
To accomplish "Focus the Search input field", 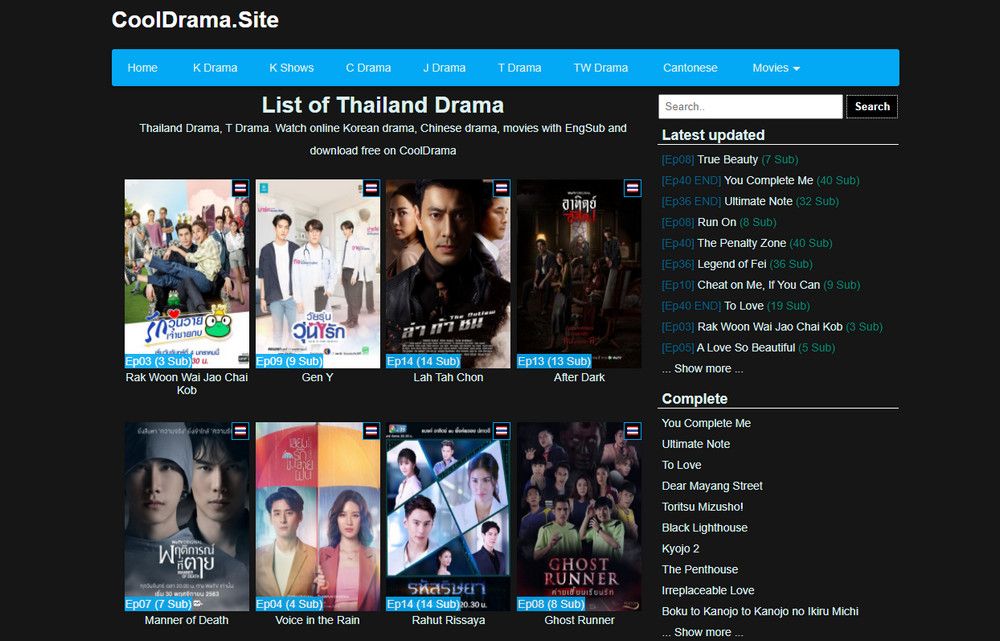I will click(750, 107).
